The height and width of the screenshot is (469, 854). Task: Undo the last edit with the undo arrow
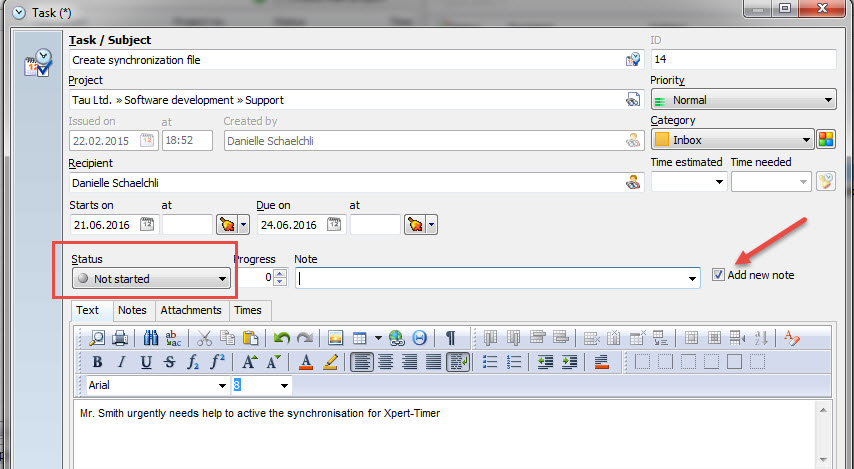click(282, 338)
